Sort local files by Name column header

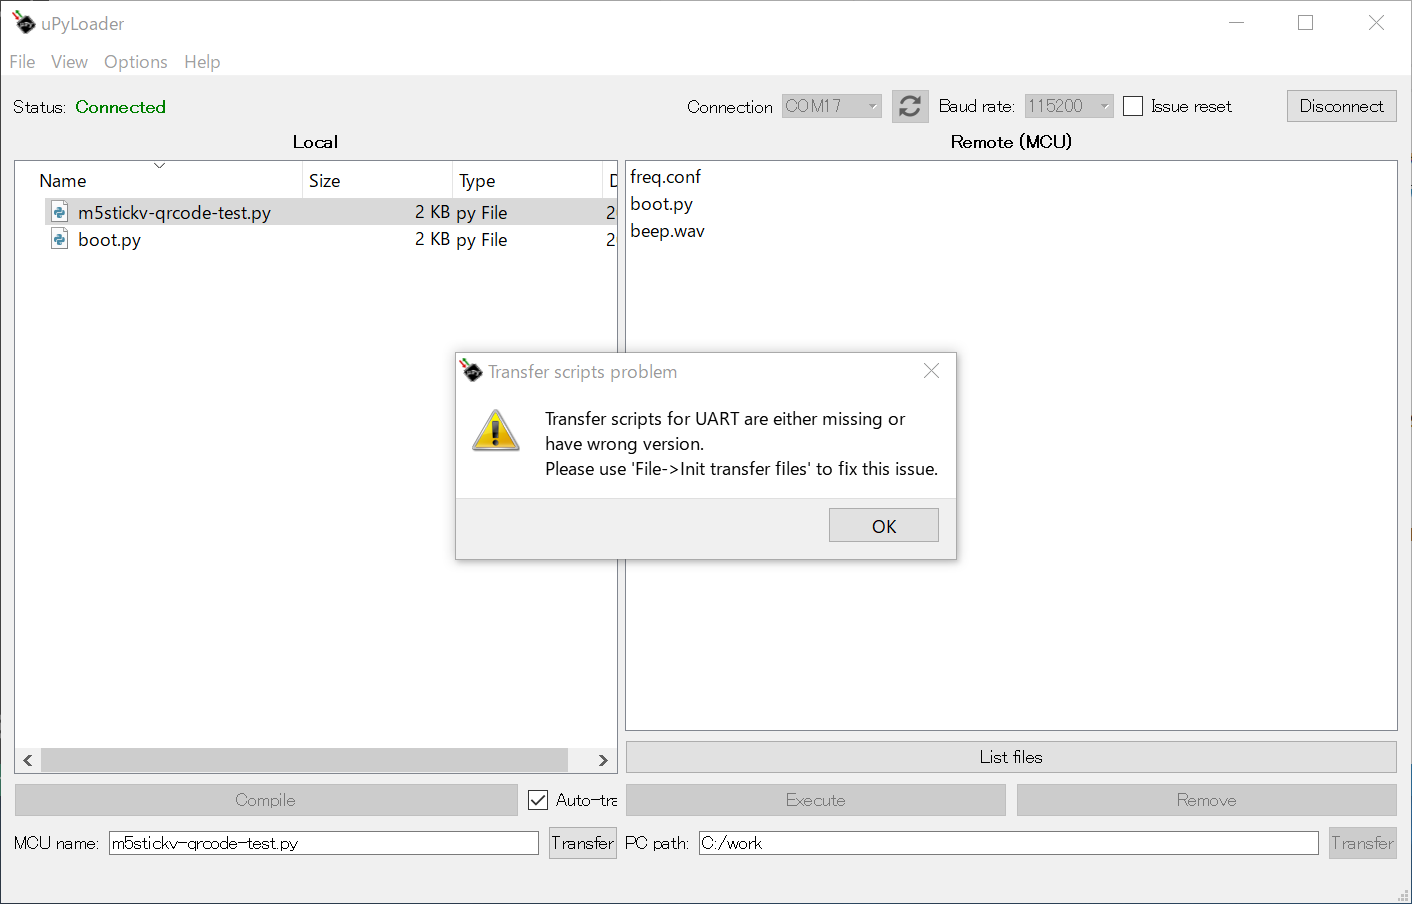point(63,181)
